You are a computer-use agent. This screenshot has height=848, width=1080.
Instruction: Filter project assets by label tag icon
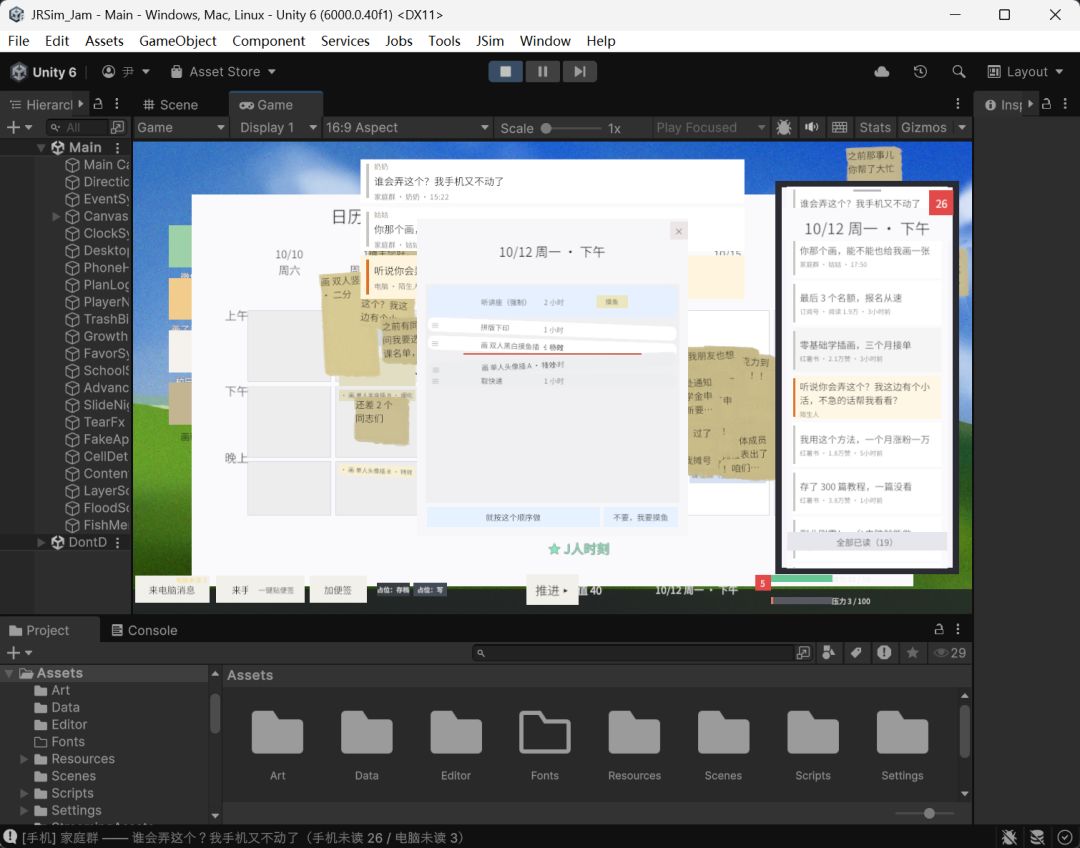point(856,653)
